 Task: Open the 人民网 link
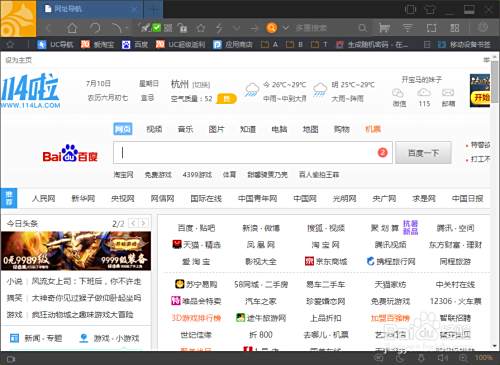(44, 199)
